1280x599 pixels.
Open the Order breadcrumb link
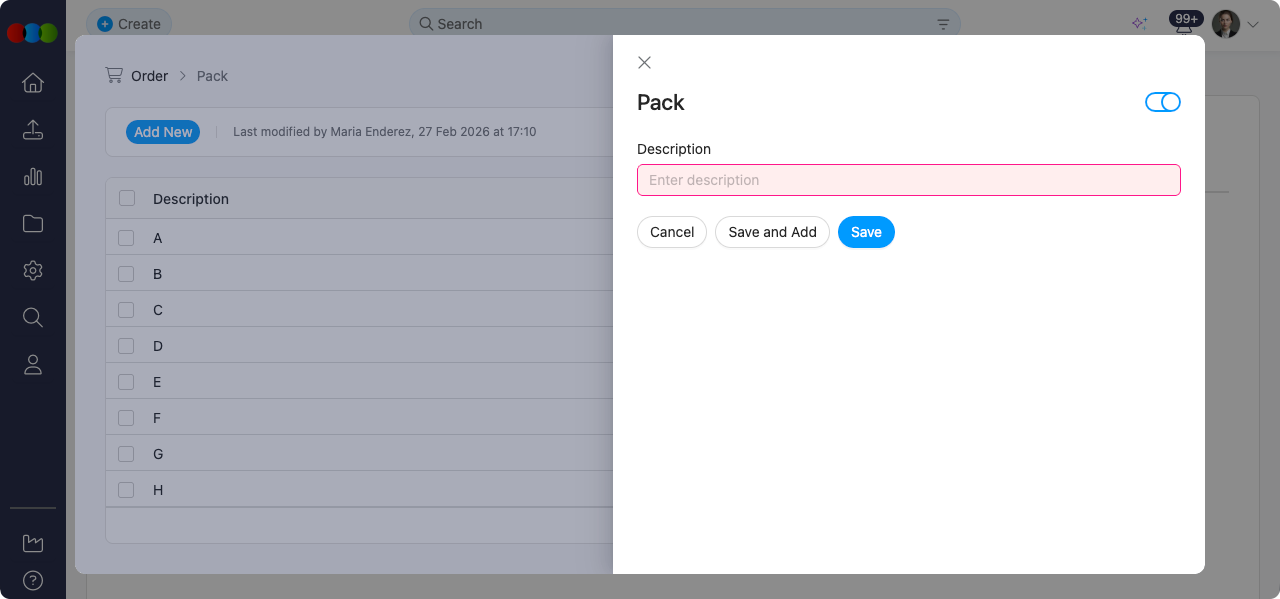(x=150, y=75)
